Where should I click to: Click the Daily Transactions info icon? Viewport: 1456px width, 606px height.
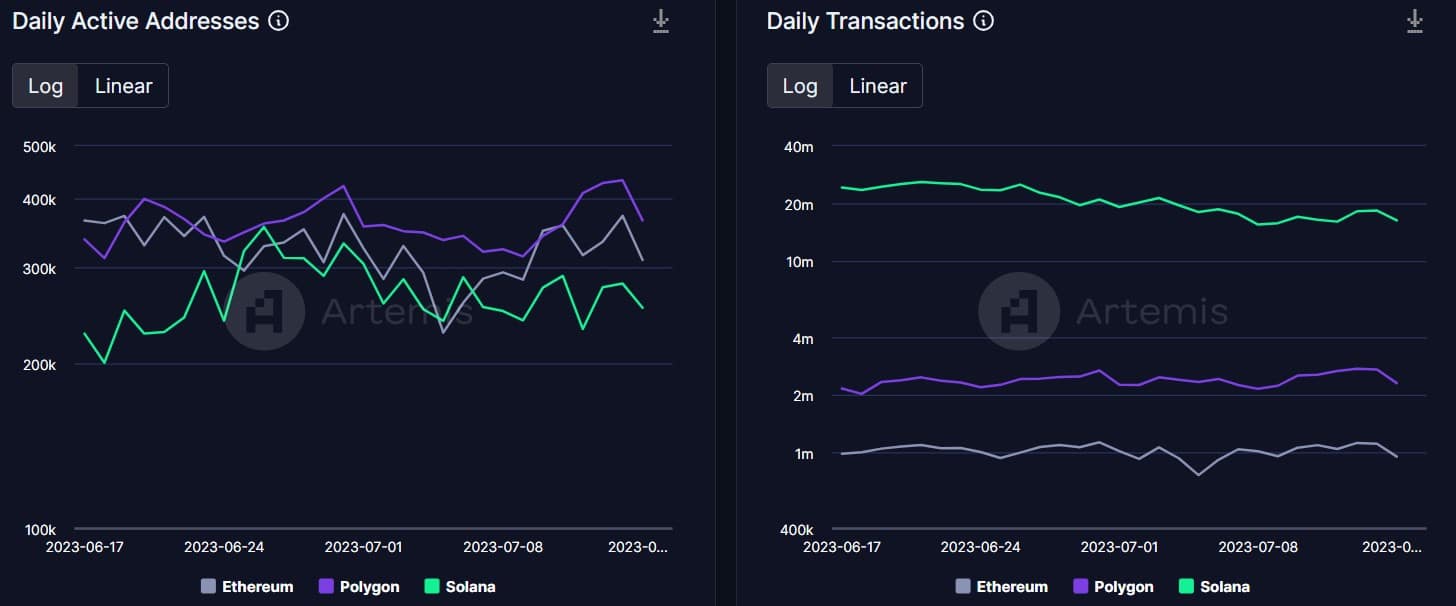(x=984, y=21)
